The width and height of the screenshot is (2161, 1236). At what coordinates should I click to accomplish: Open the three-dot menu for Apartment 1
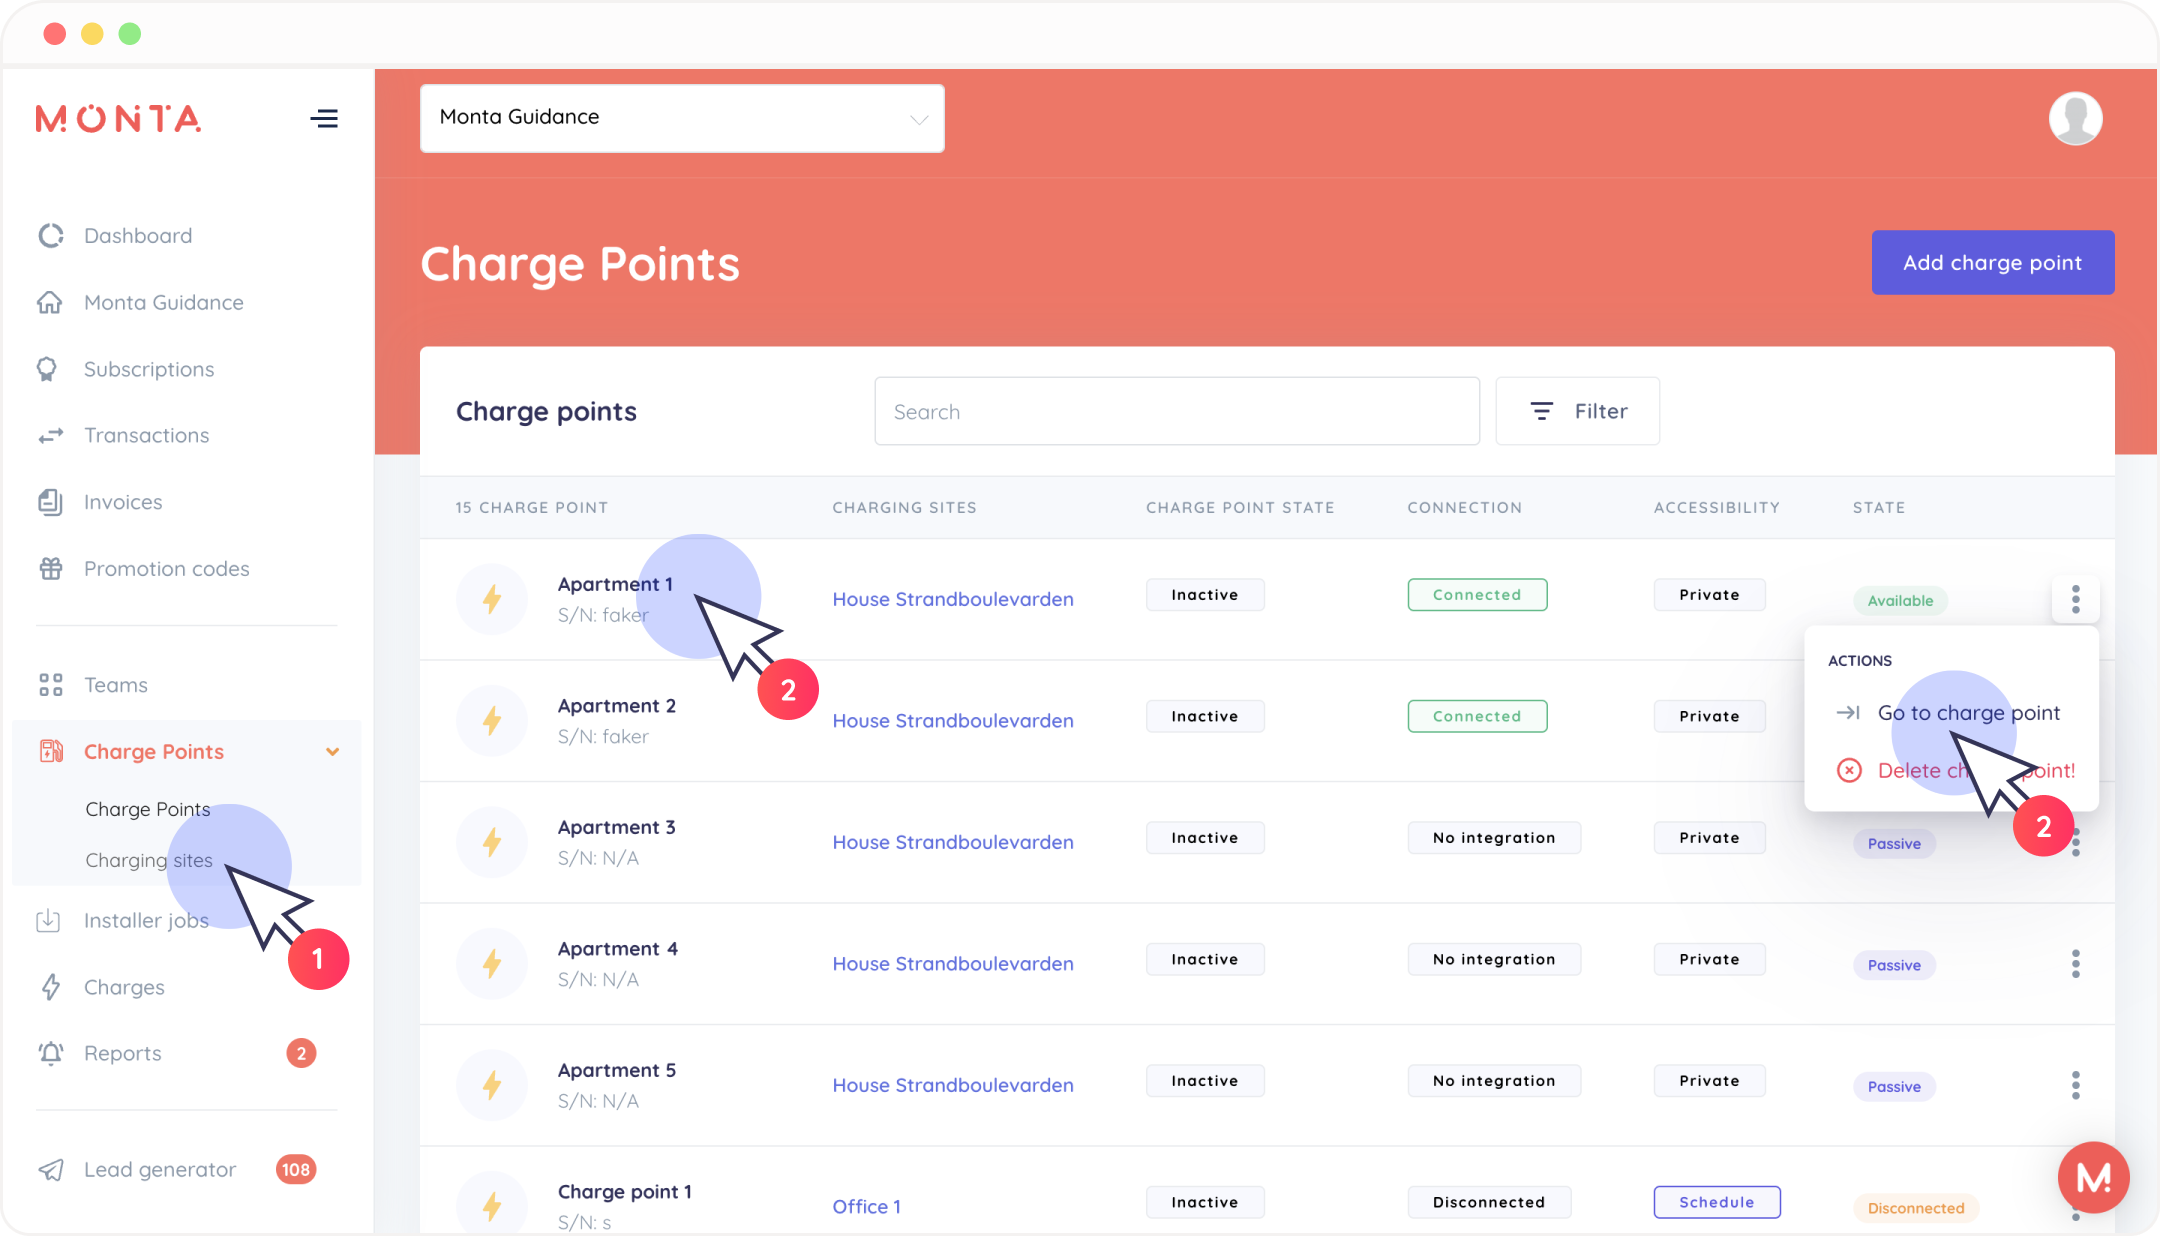click(2076, 599)
